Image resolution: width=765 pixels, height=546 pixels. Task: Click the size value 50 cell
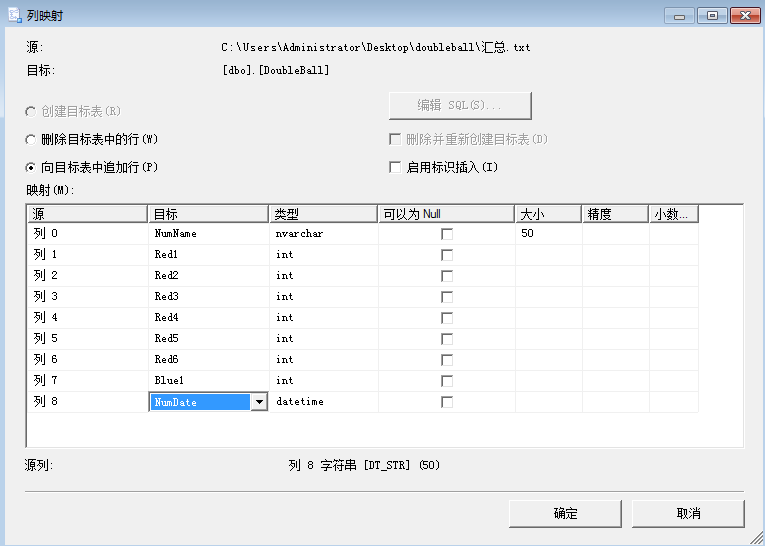coord(549,234)
